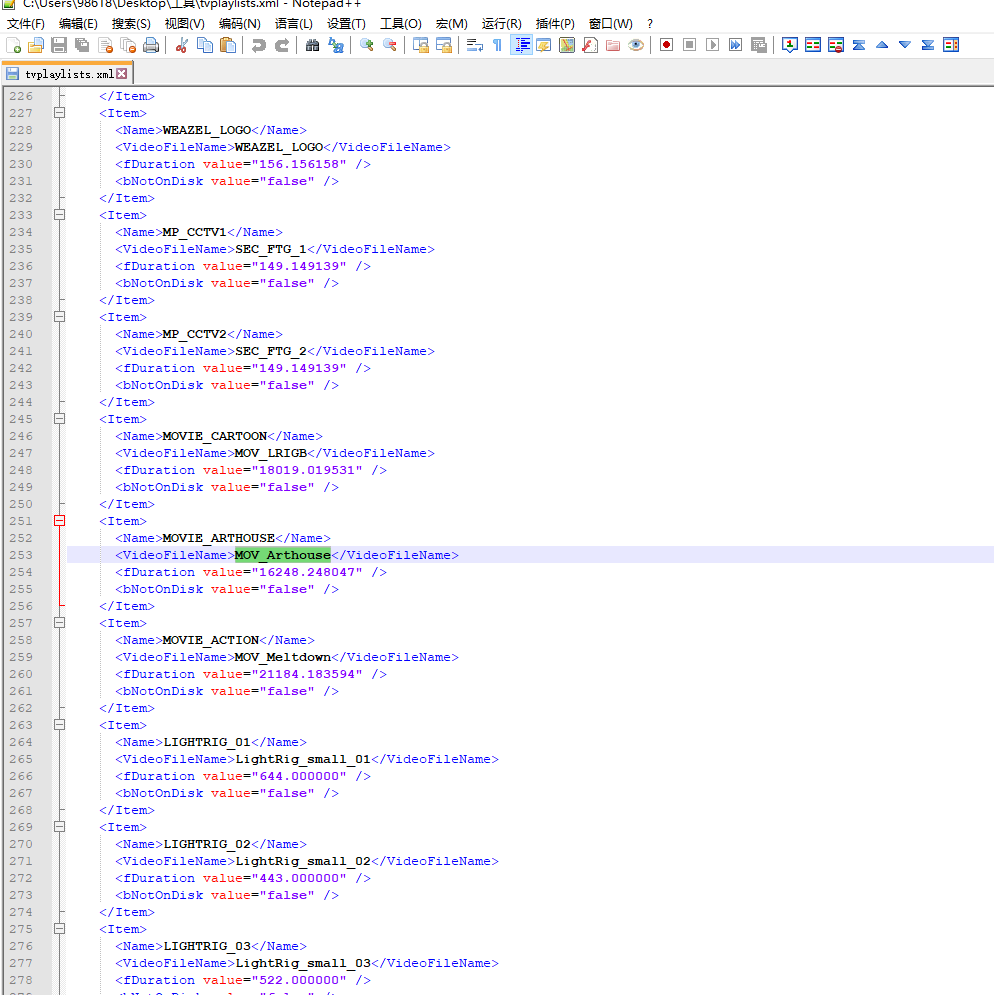Open the 插件(P) menu
Viewport: 994px width, 995px height.
point(555,23)
